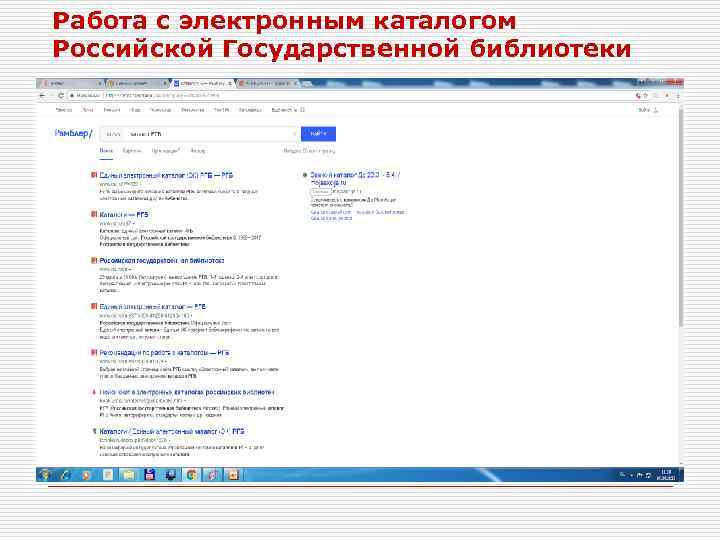Click the Рамблер logo

click(x=73, y=133)
